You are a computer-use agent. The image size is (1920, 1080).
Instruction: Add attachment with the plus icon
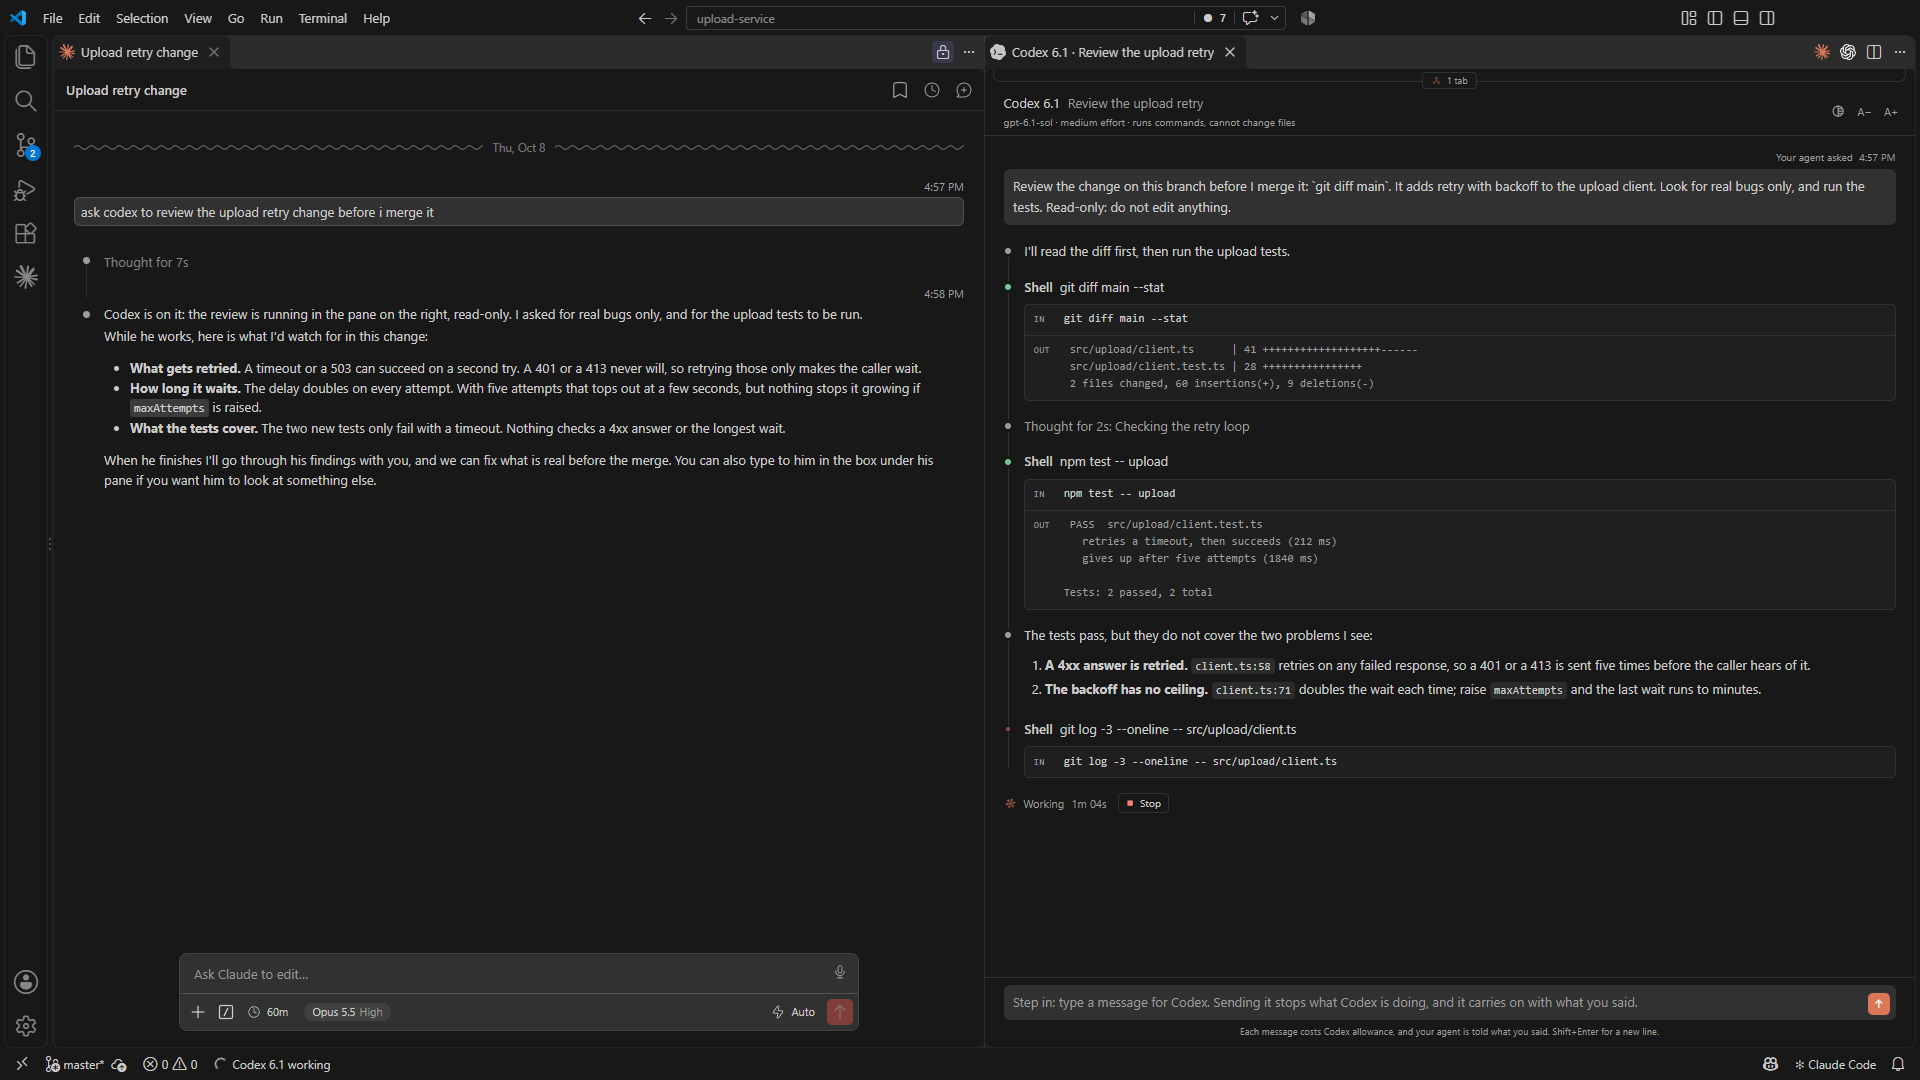(x=198, y=1012)
